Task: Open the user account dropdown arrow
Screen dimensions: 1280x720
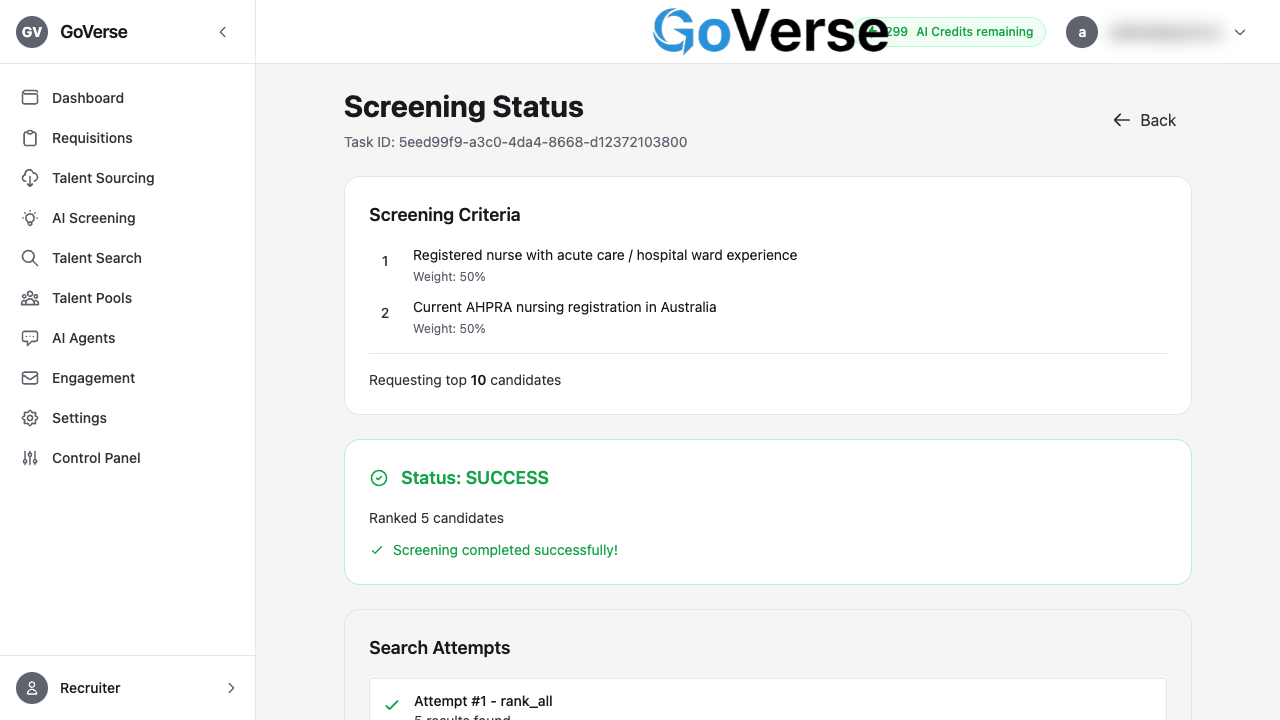Action: point(1240,32)
